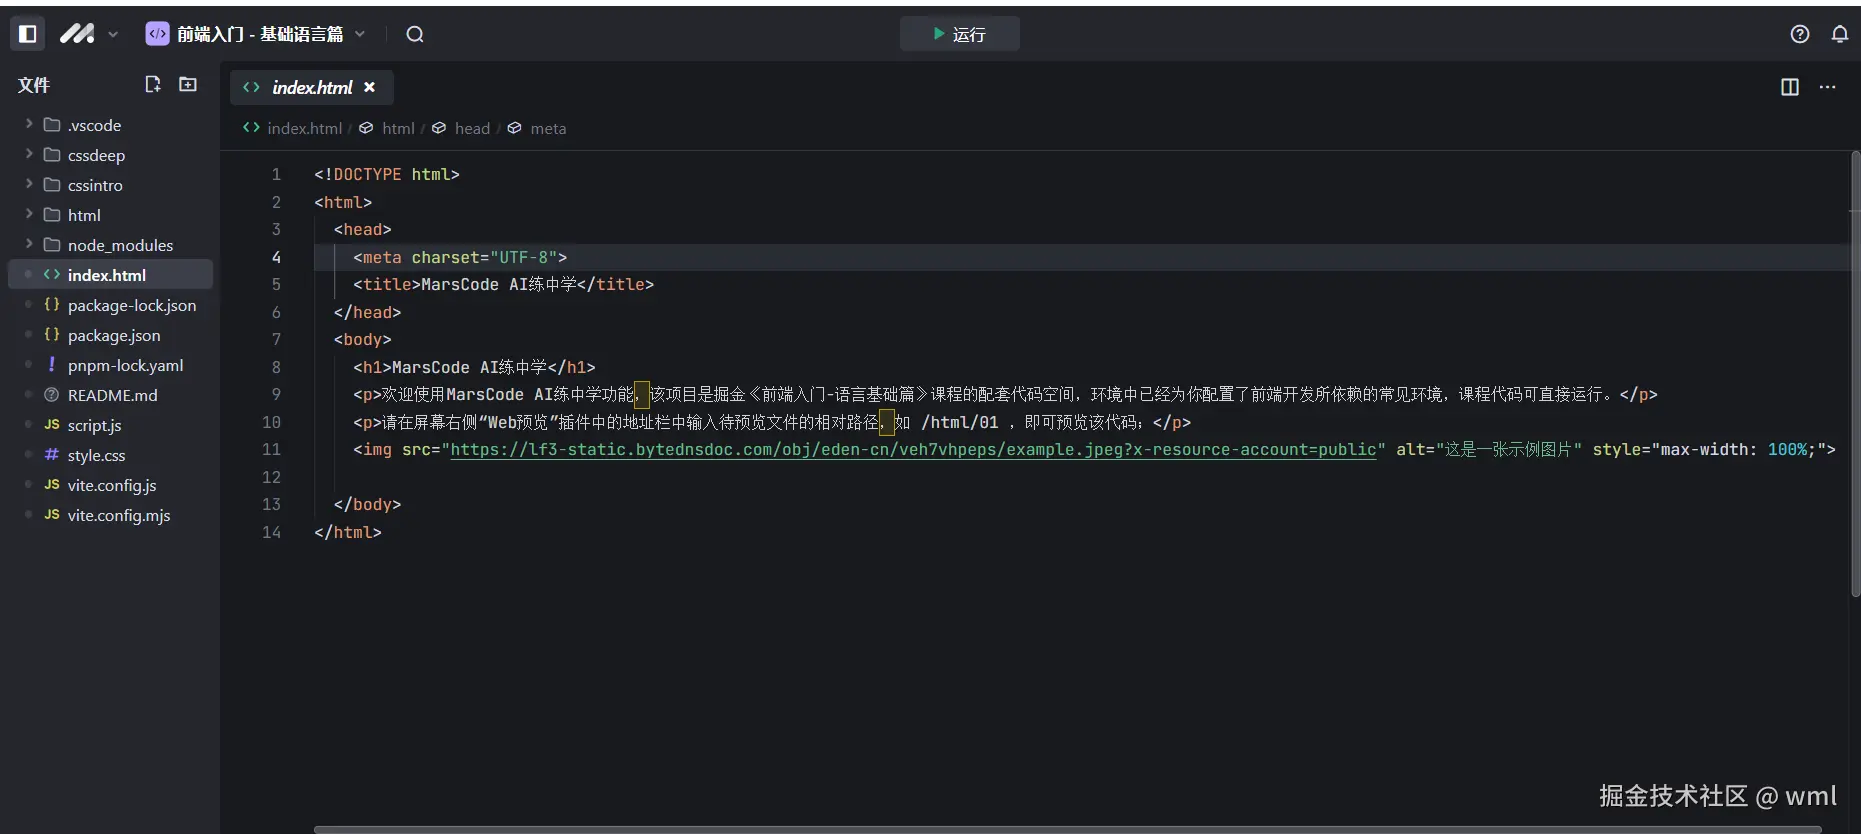Open the notifications bell icon
Viewport: 1861px width, 834px height.
pyautogui.click(x=1840, y=34)
